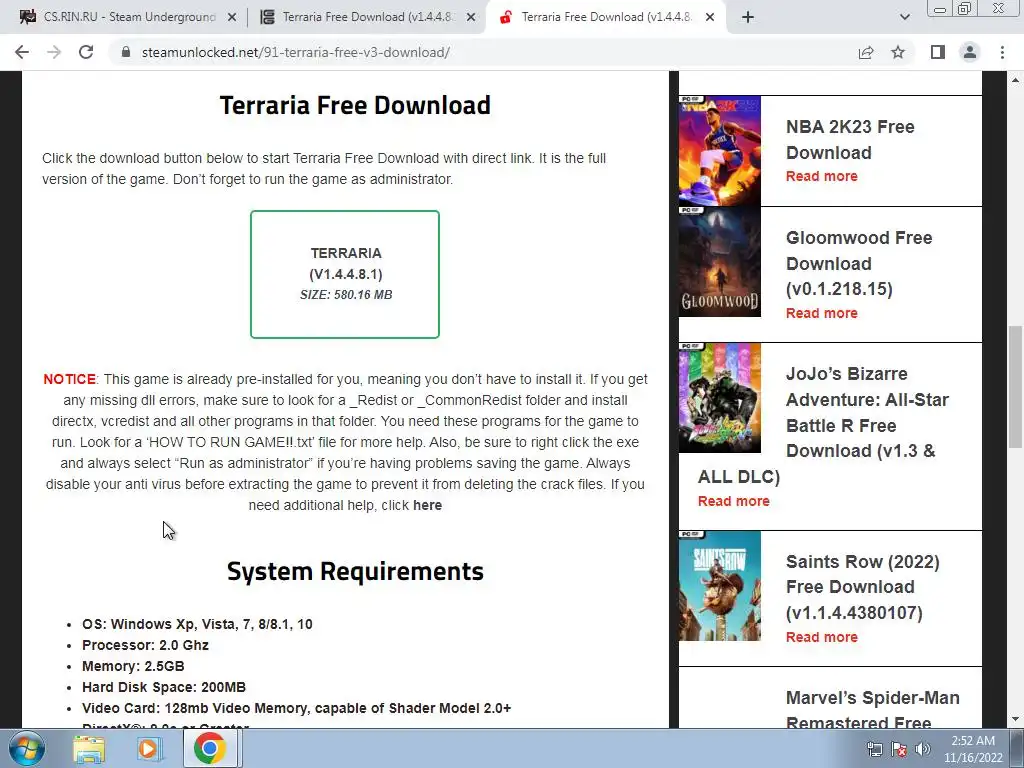Expand the tab search dropdown

pyautogui.click(x=904, y=17)
